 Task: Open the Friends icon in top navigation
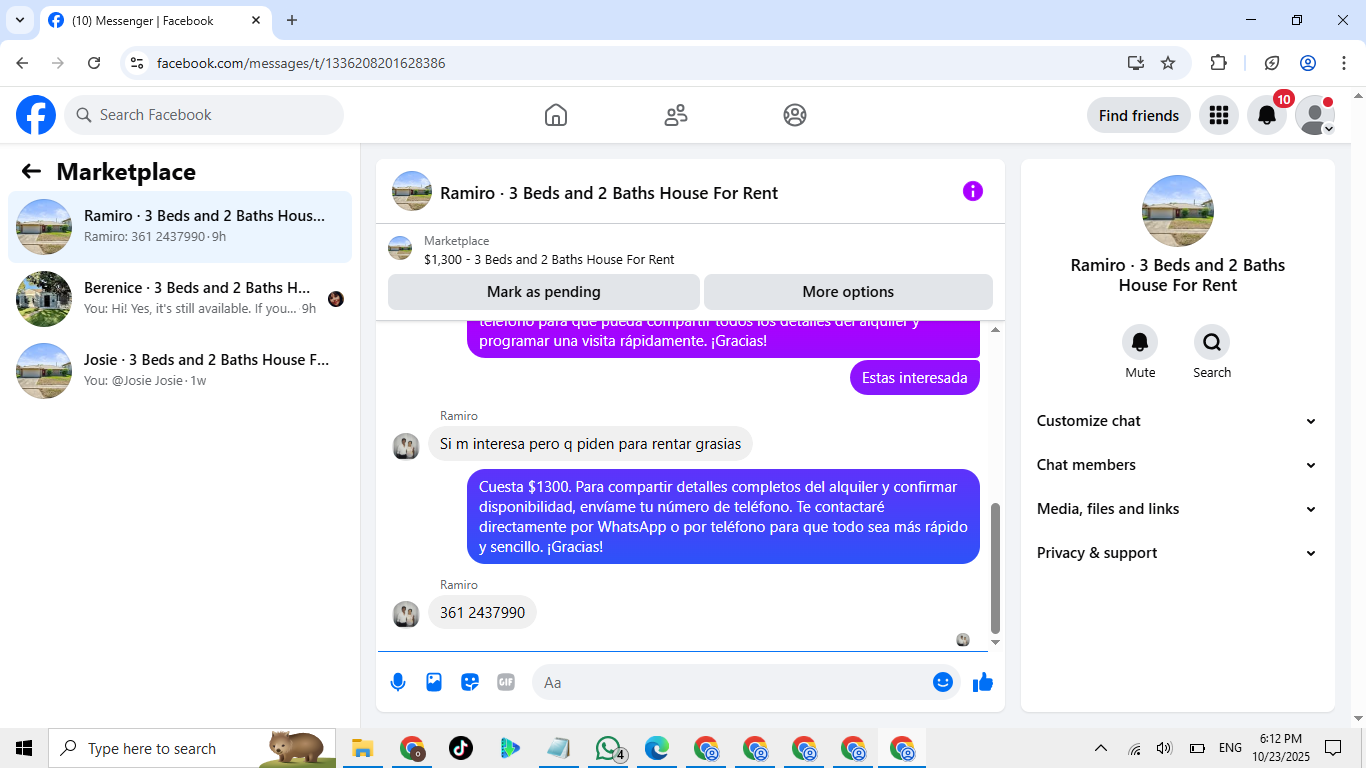676,115
